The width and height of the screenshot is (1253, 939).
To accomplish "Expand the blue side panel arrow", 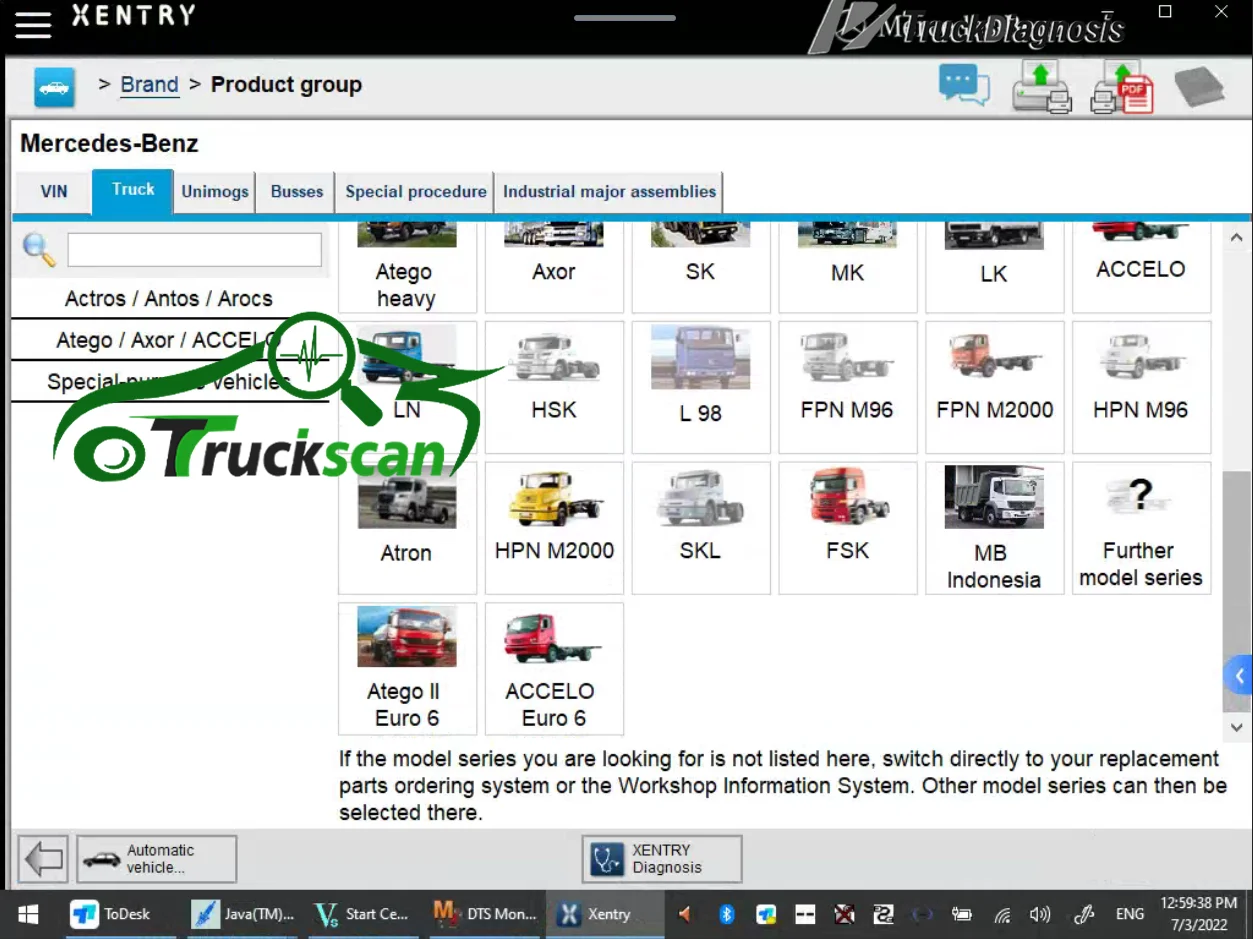I will click(x=1240, y=676).
